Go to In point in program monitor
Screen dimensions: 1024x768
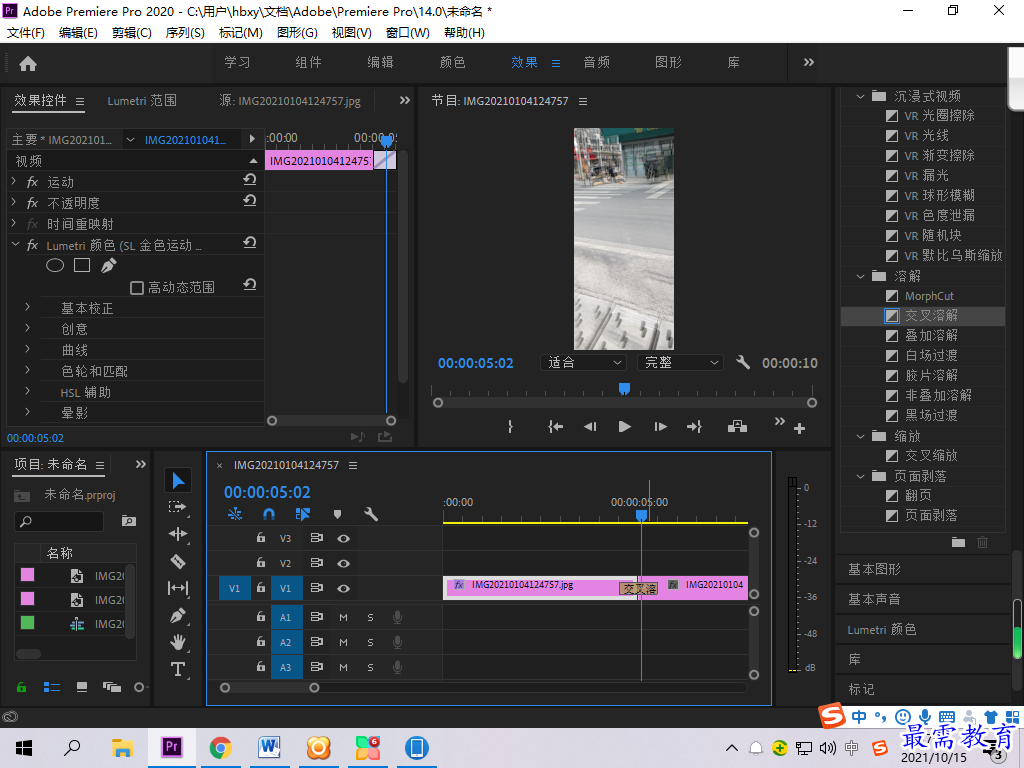point(555,426)
